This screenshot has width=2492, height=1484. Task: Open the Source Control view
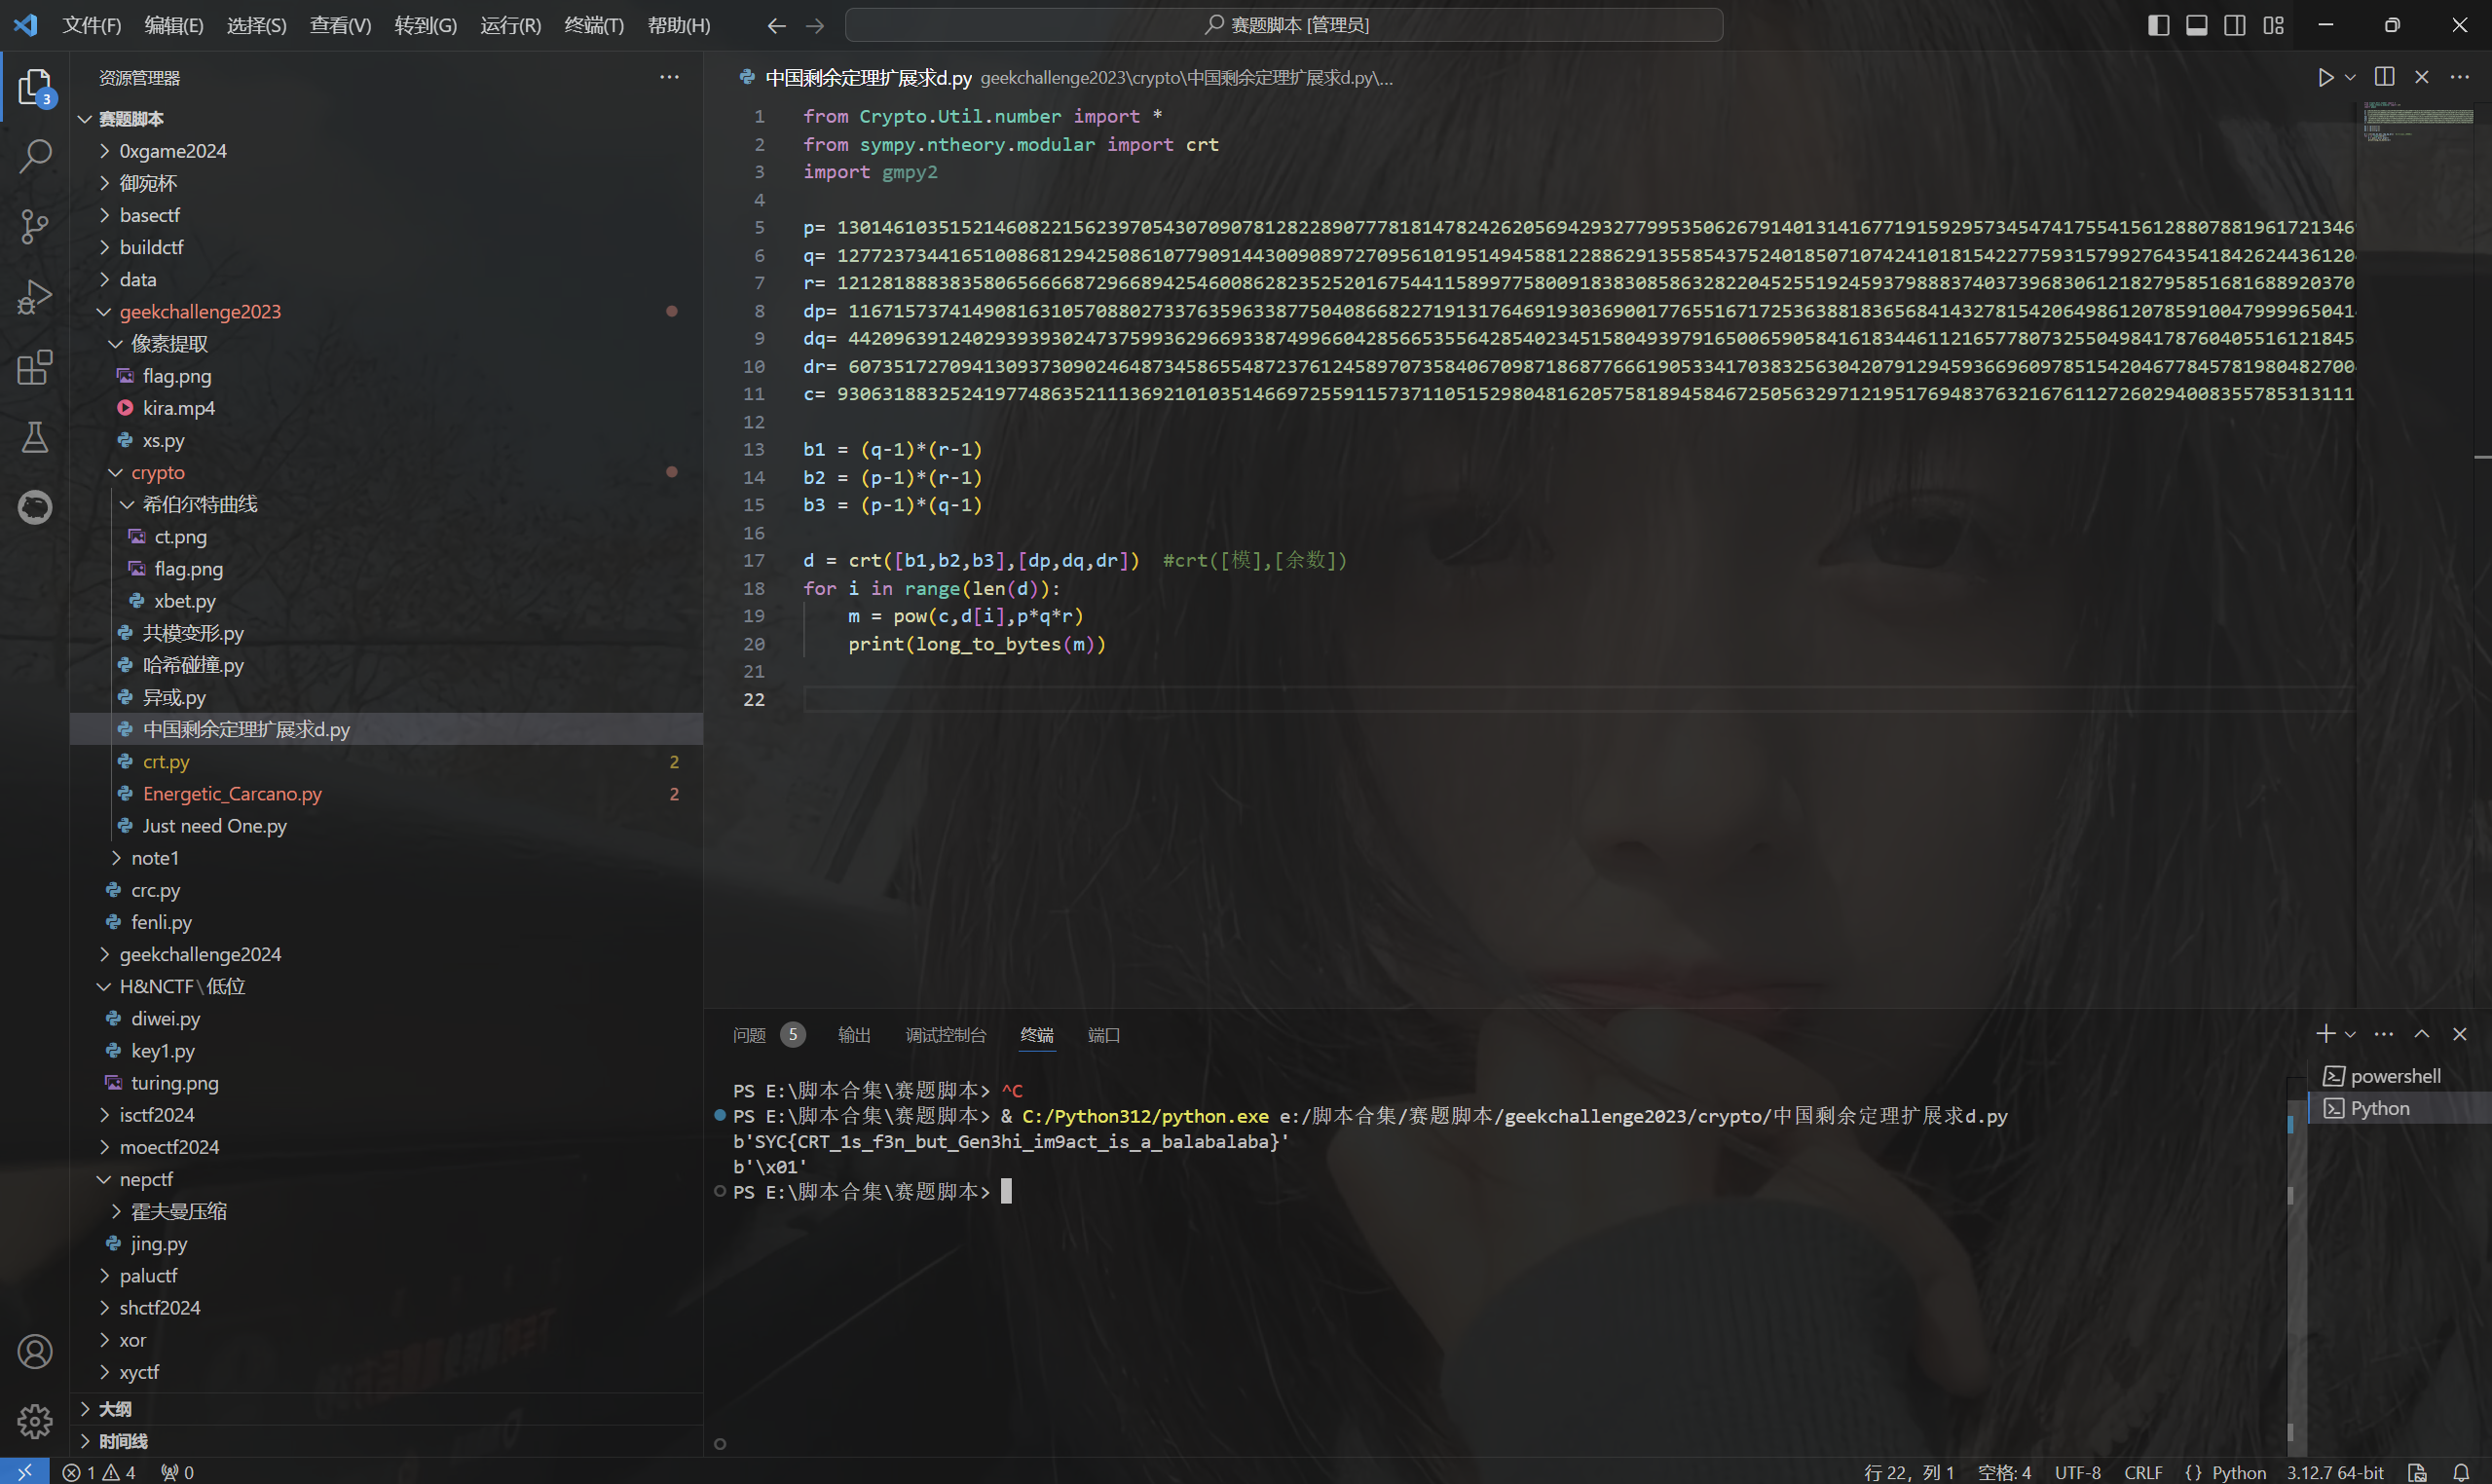35,226
